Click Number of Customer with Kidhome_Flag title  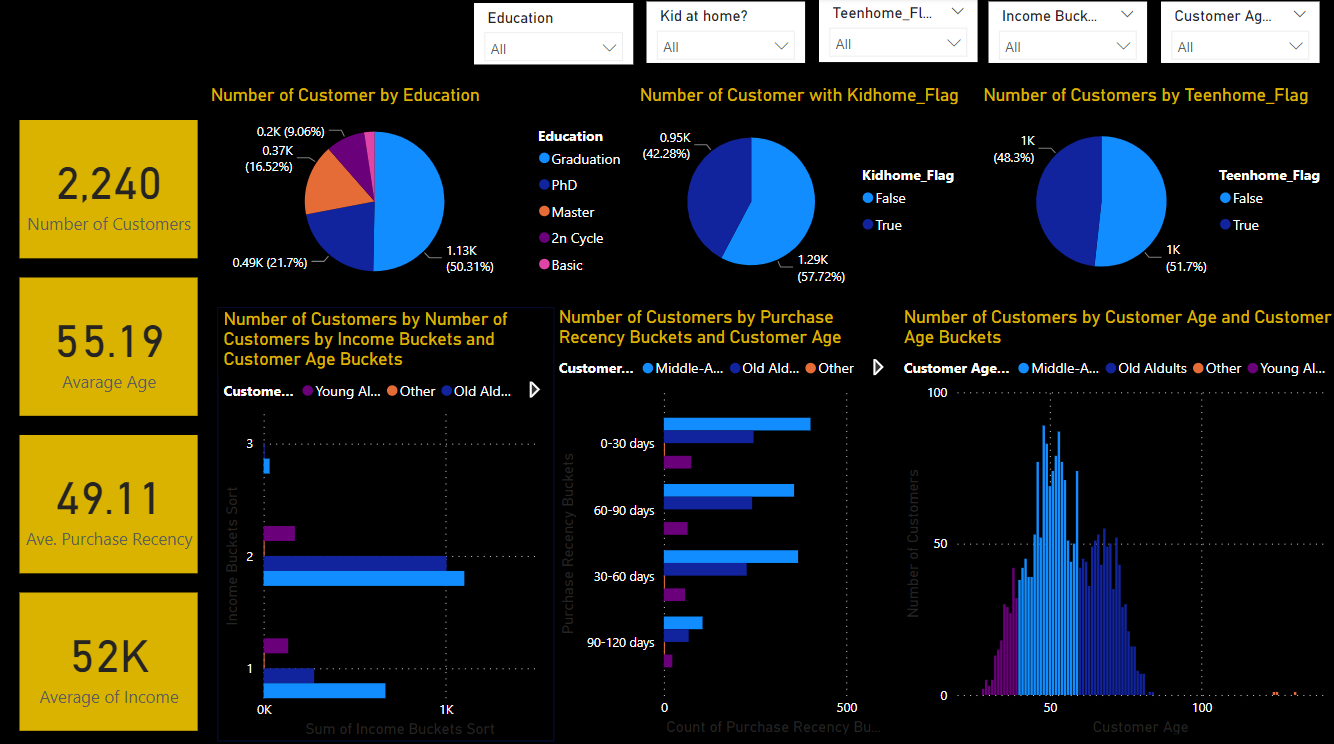tap(799, 95)
